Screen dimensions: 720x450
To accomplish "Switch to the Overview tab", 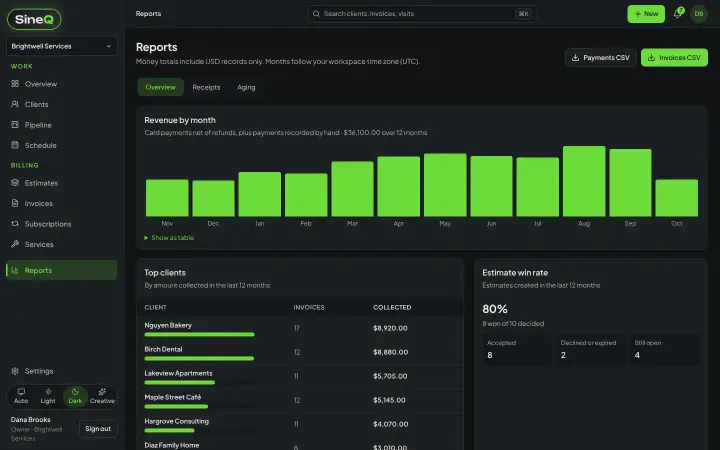I will tap(160, 87).
